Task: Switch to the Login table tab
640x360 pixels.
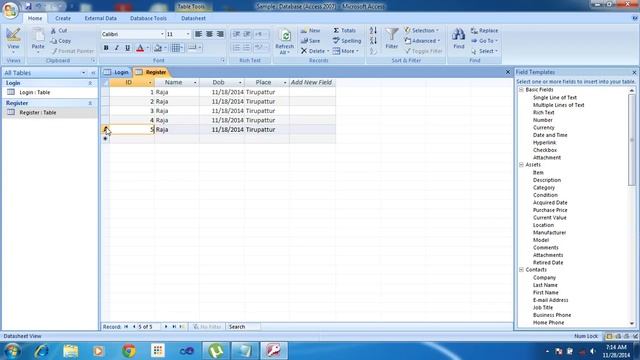Action: (x=116, y=72)
